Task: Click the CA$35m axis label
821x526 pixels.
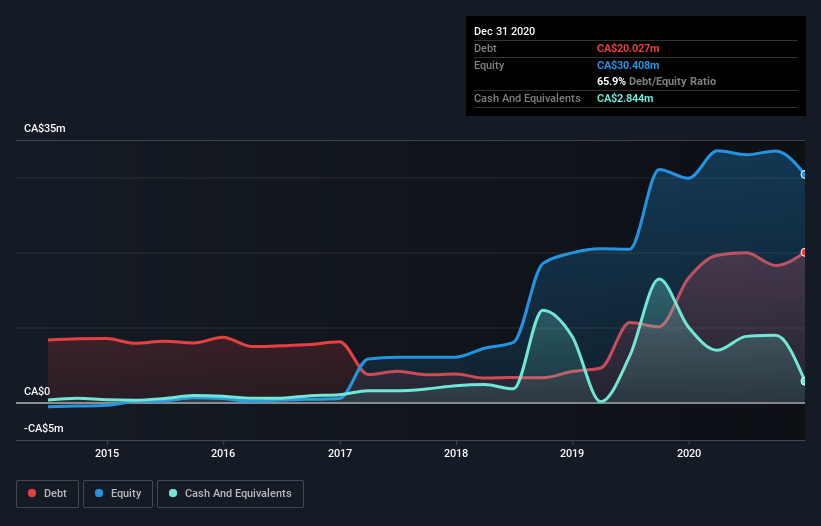Action: point(45,128)
